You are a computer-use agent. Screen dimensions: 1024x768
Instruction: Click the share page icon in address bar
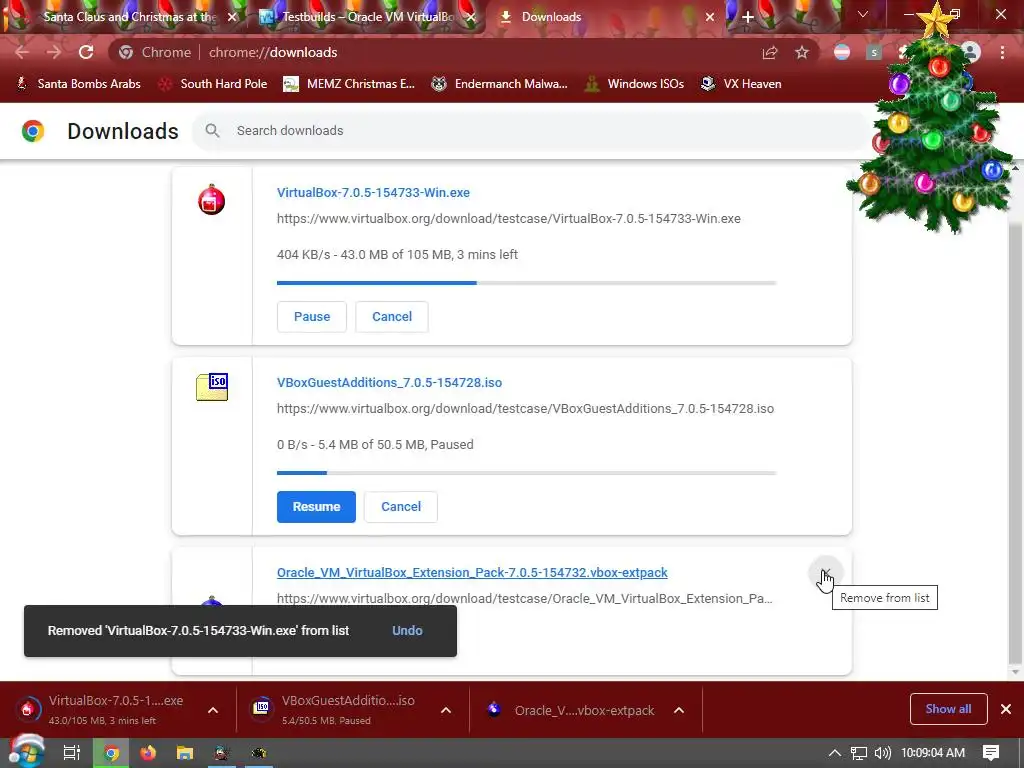[x=770, y=52]
